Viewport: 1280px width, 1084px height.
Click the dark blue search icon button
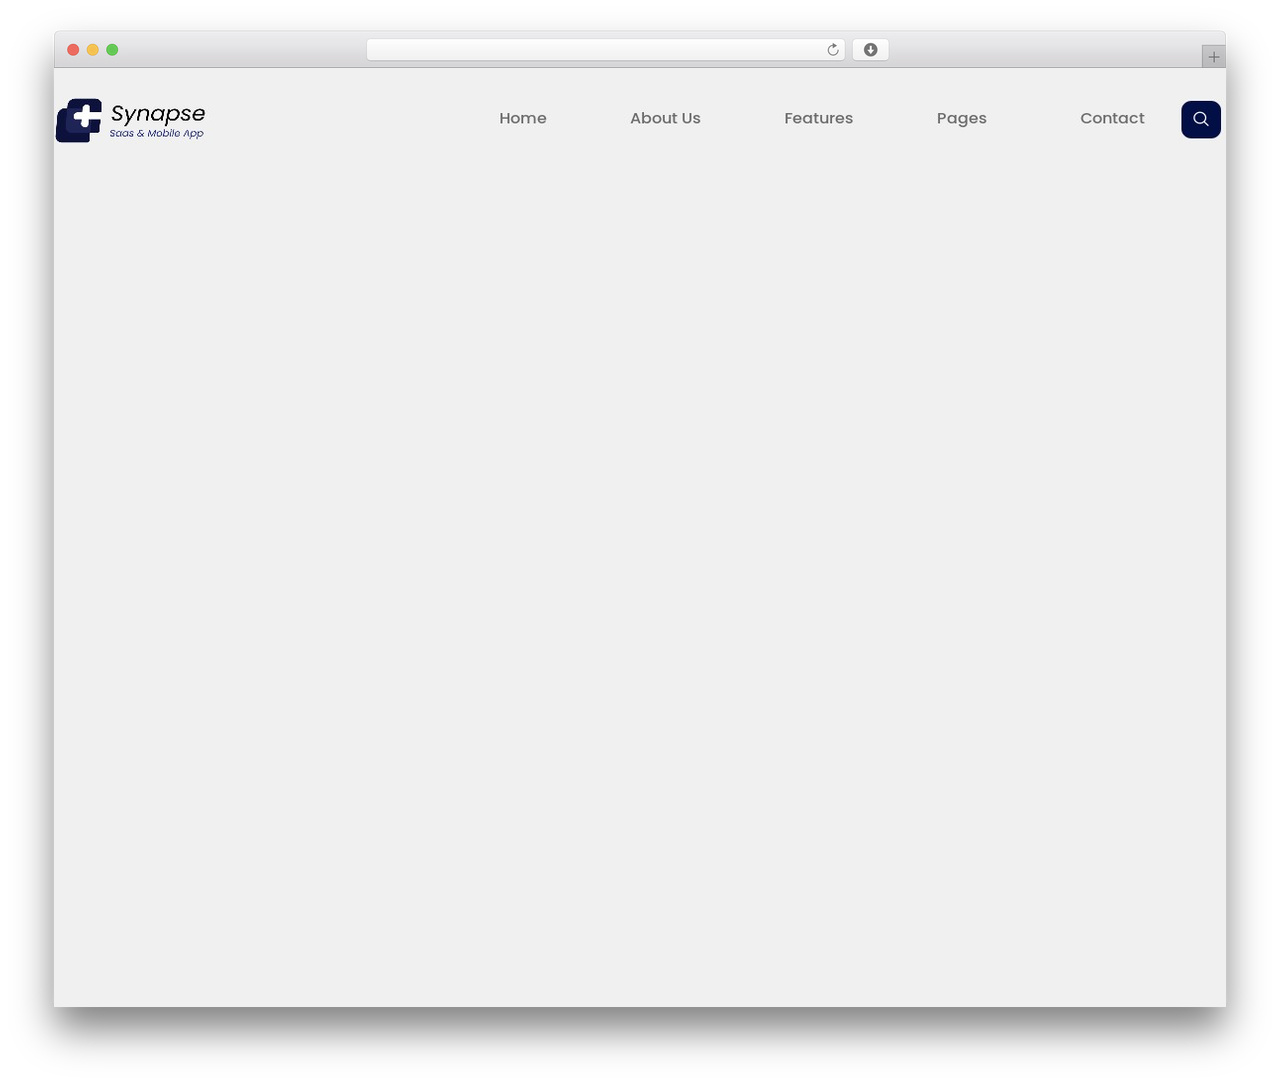click(x=1201, y=119)
